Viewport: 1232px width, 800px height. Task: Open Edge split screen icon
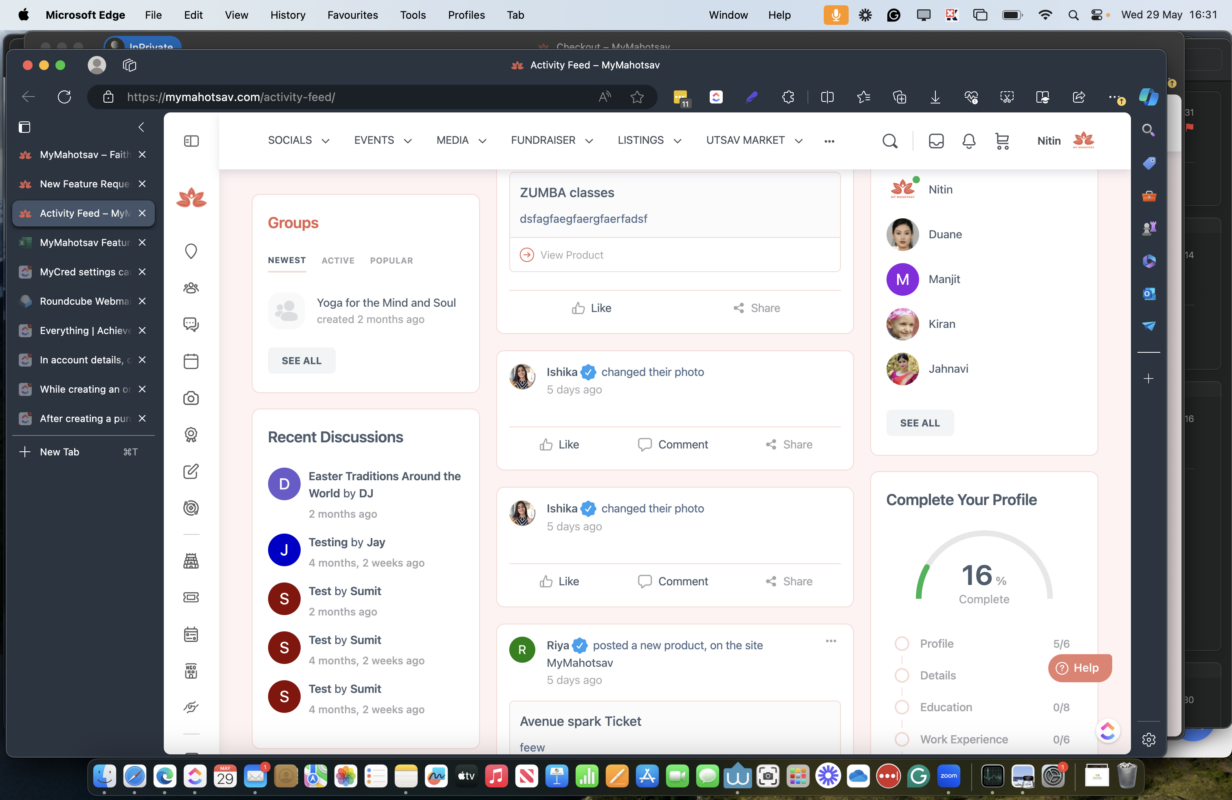pos(827,97)
